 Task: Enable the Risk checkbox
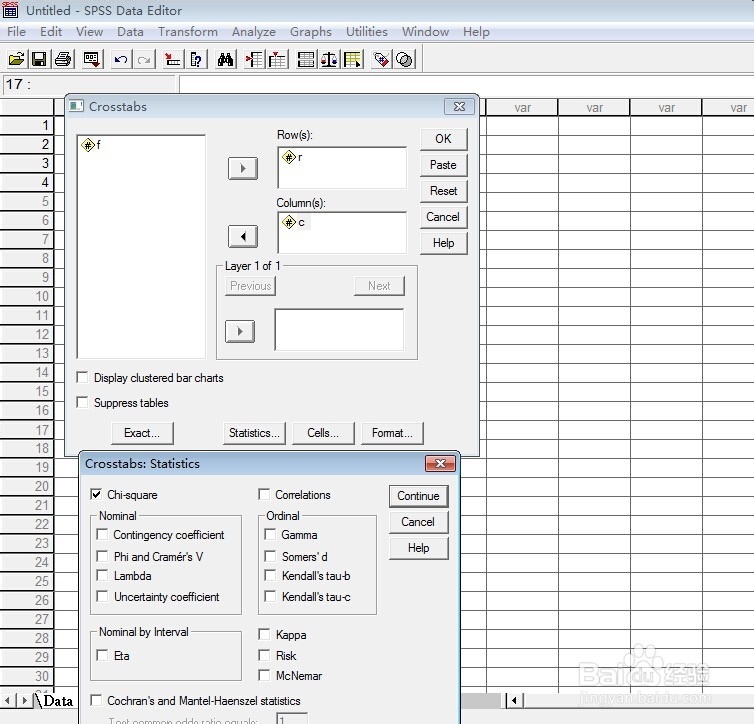pos(264,655)
